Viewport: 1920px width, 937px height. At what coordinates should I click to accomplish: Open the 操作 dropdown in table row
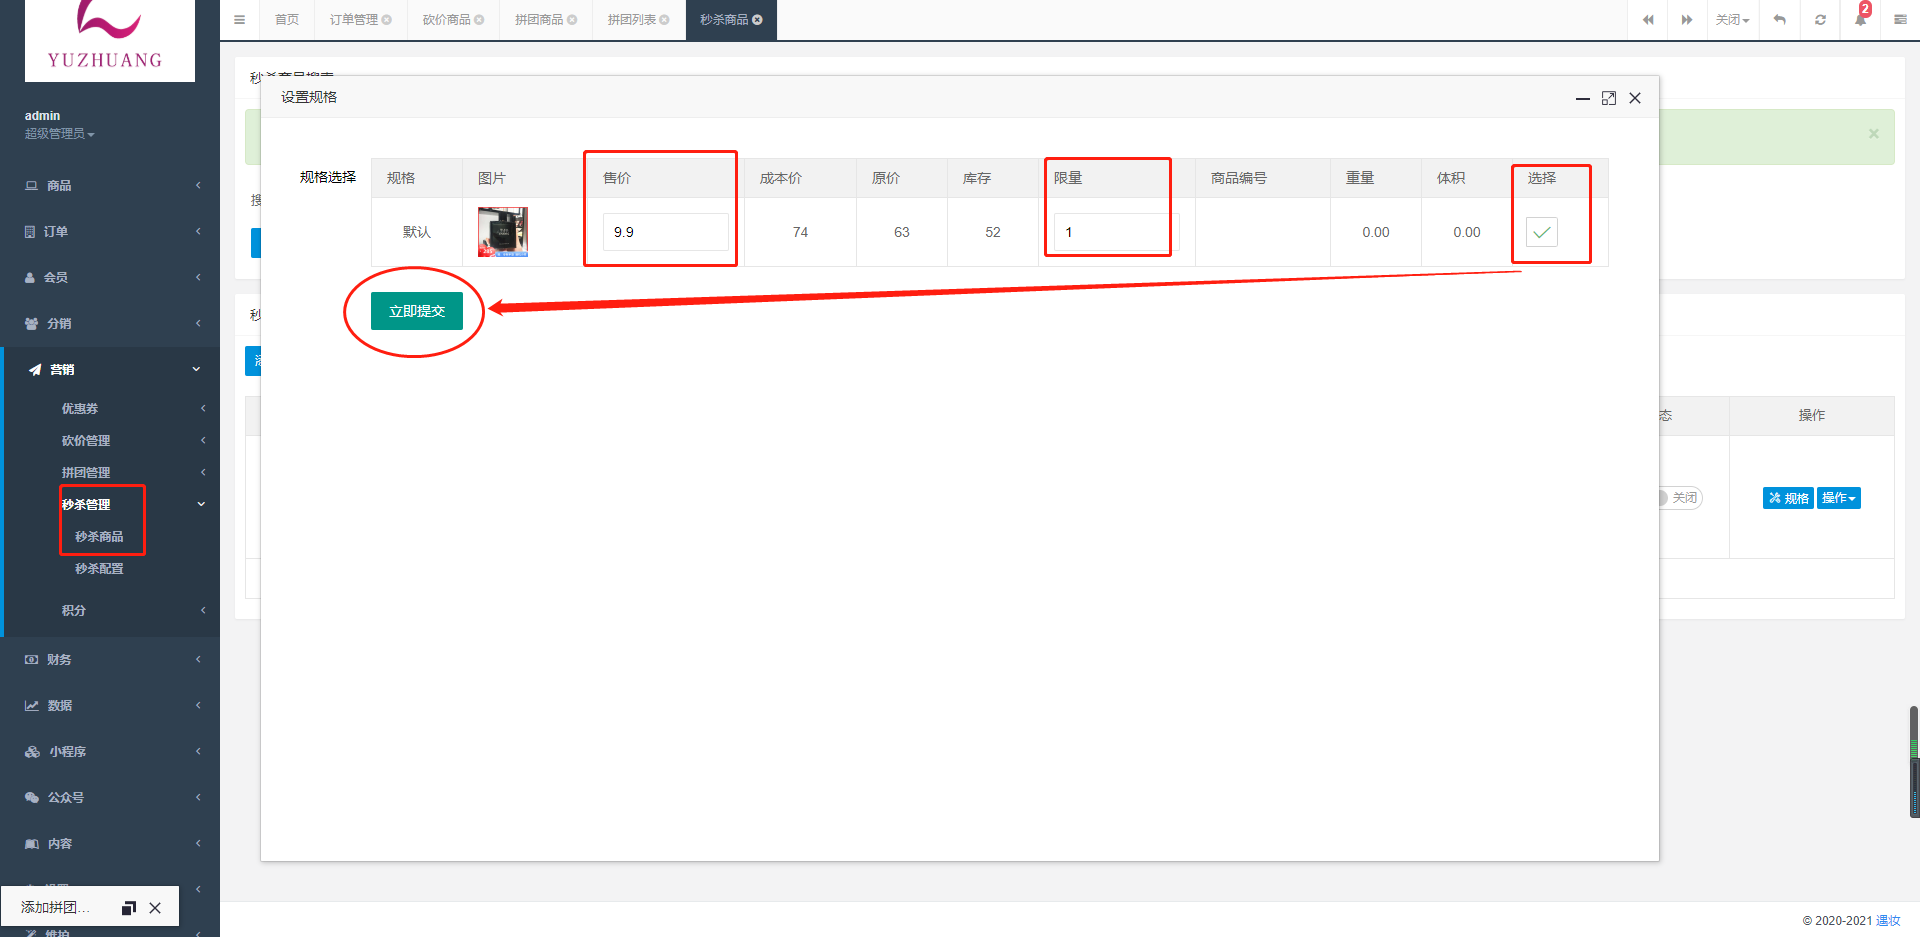pos(1839,498)
